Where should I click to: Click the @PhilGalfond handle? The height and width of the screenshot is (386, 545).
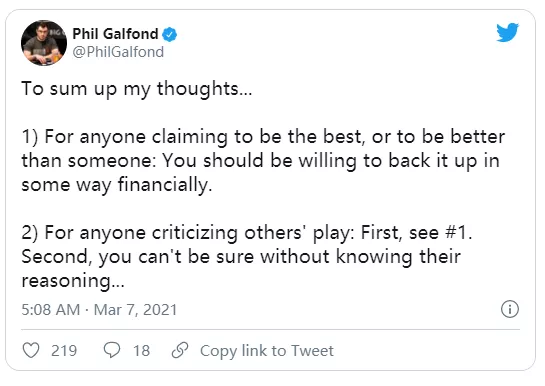tap(118, 52)
